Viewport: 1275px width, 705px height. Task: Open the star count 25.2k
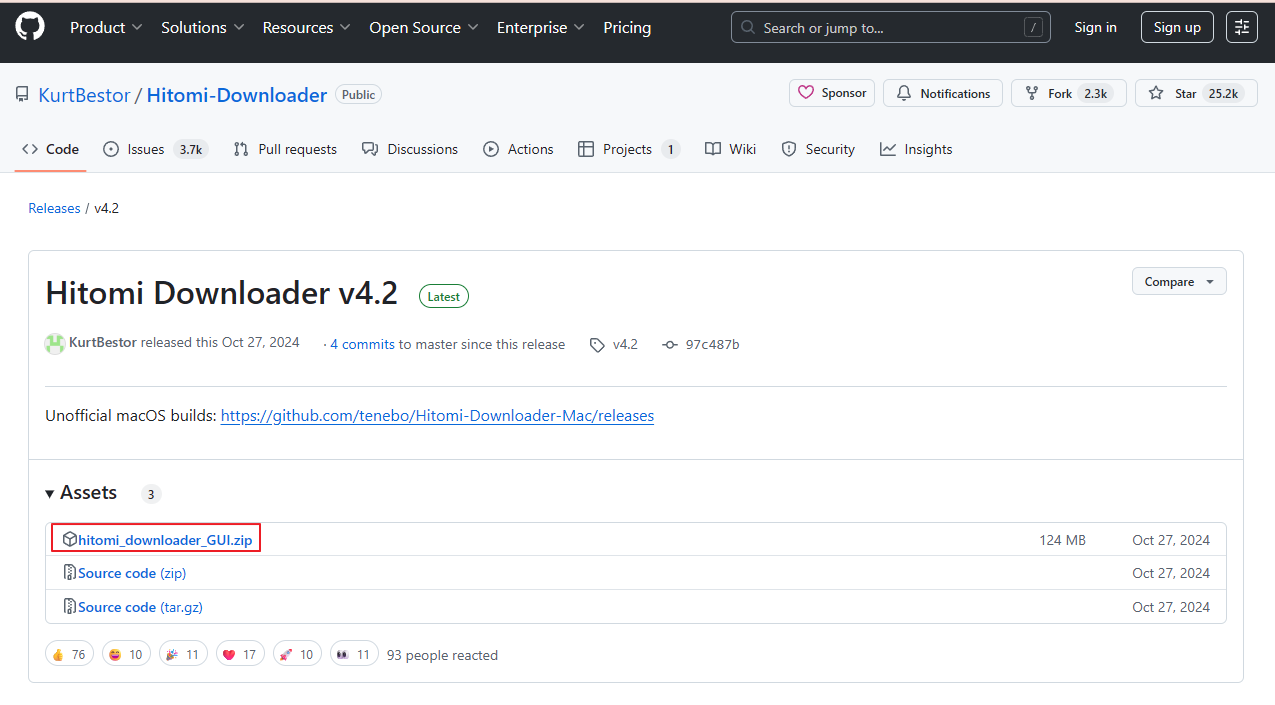1223,93
